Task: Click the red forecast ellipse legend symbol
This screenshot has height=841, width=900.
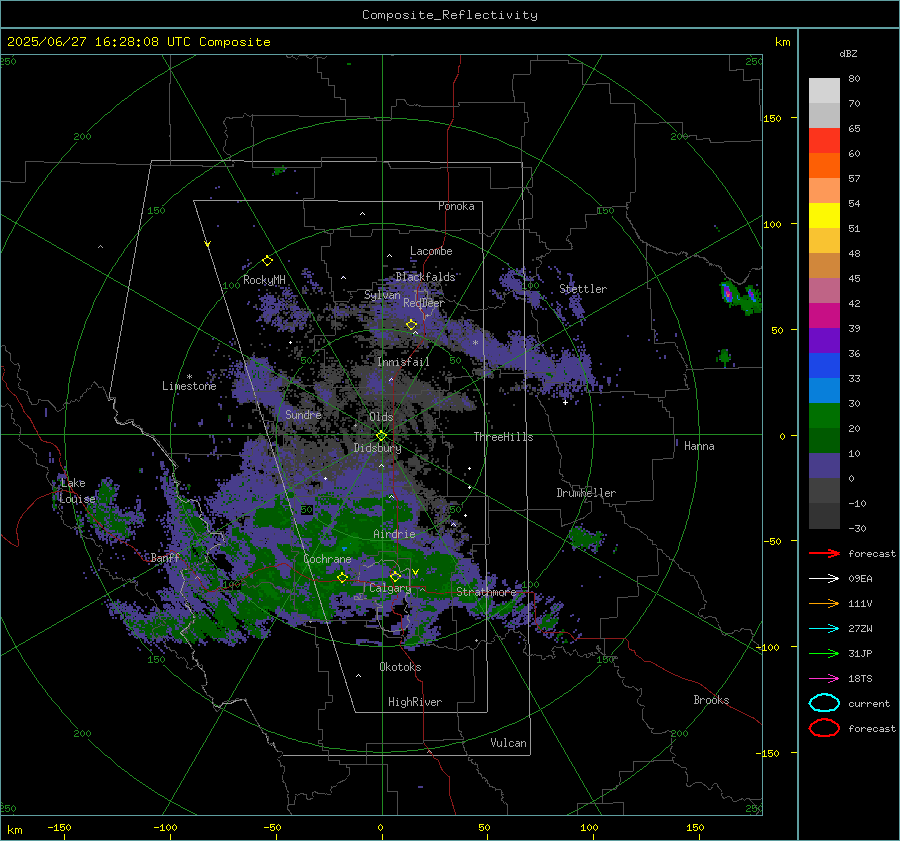Action: 824,728
